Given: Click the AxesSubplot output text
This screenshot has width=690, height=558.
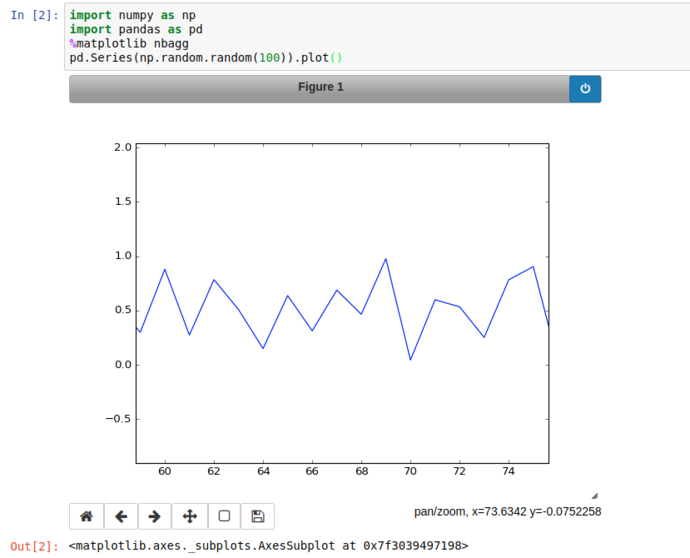Looking at the screenshot, I should click(x=268, y=546).
